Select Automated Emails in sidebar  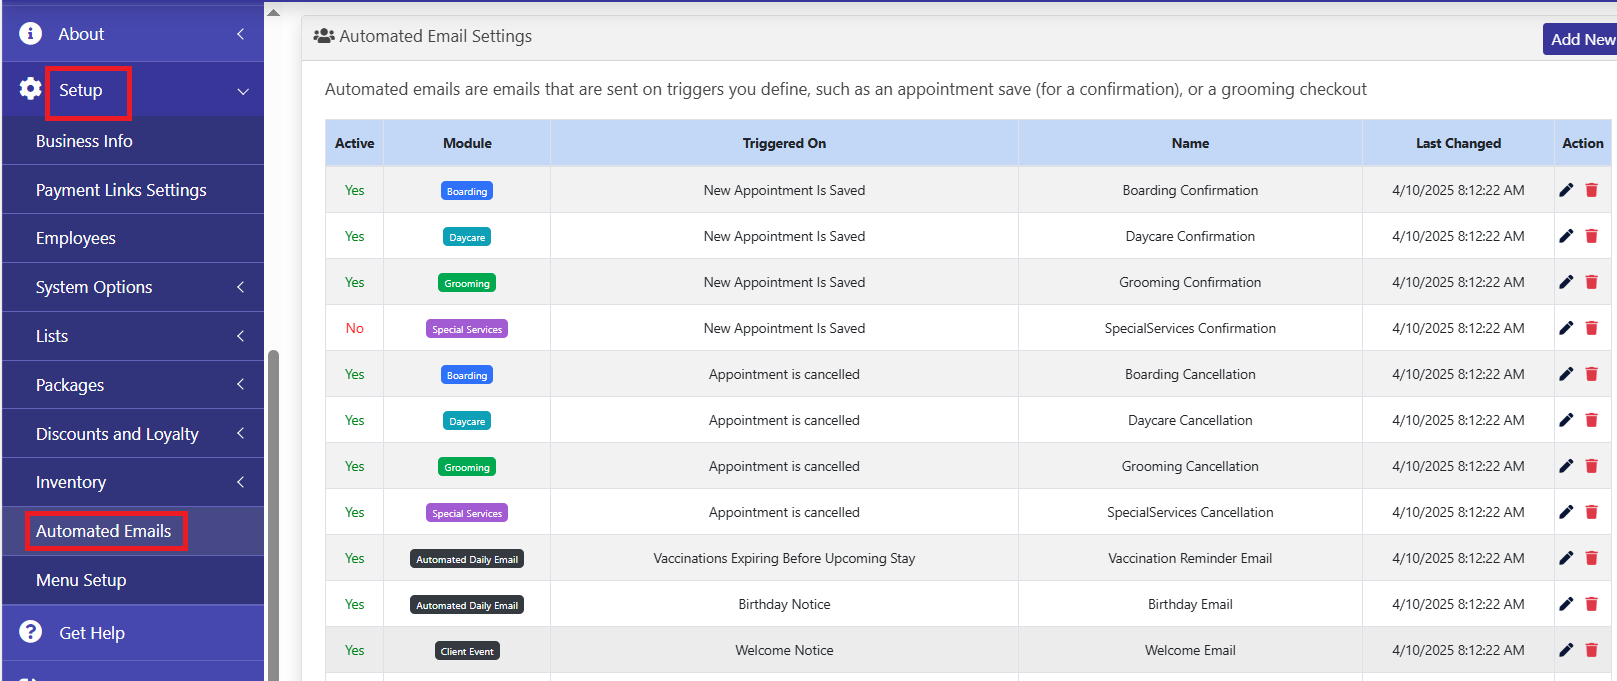click(104, 531)
